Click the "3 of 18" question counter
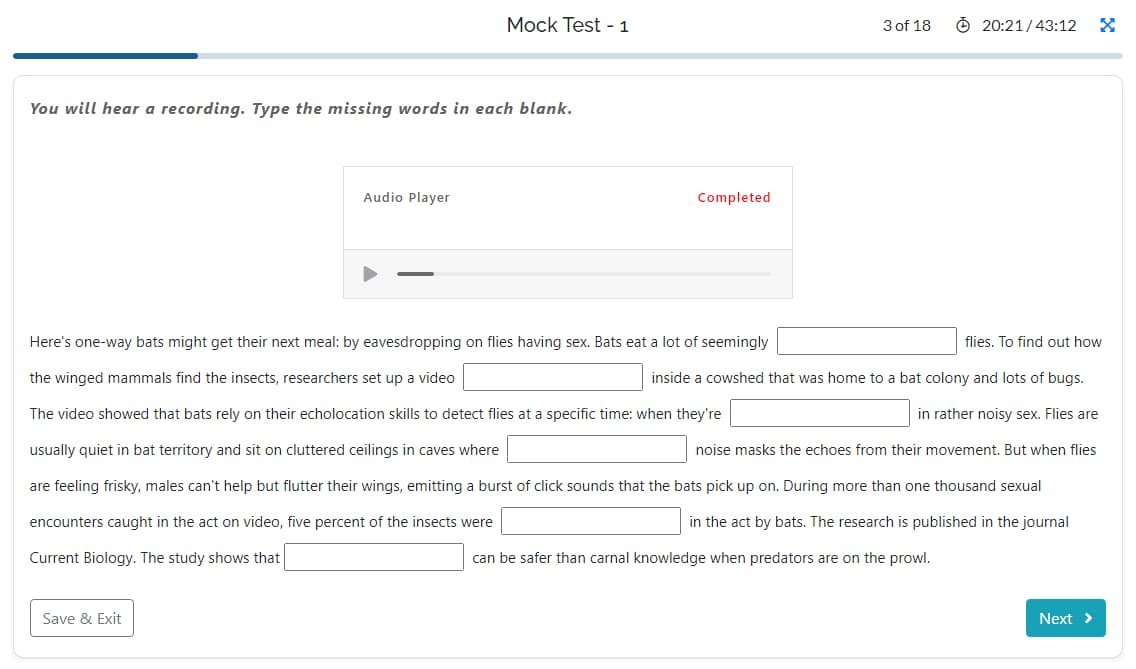Viewport: 1136px width, 669px height. pyautogui.click(x=906, y=25)
